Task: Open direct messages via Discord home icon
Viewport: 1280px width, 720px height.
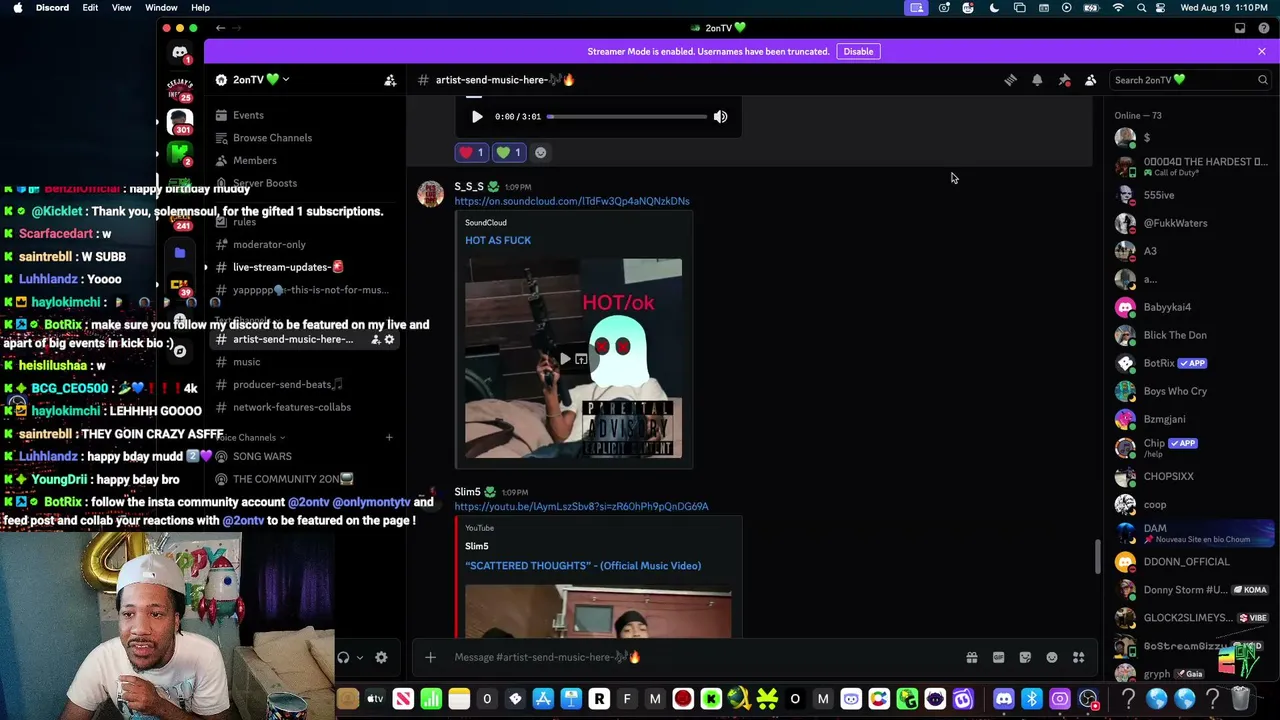Action: (180, 53)
